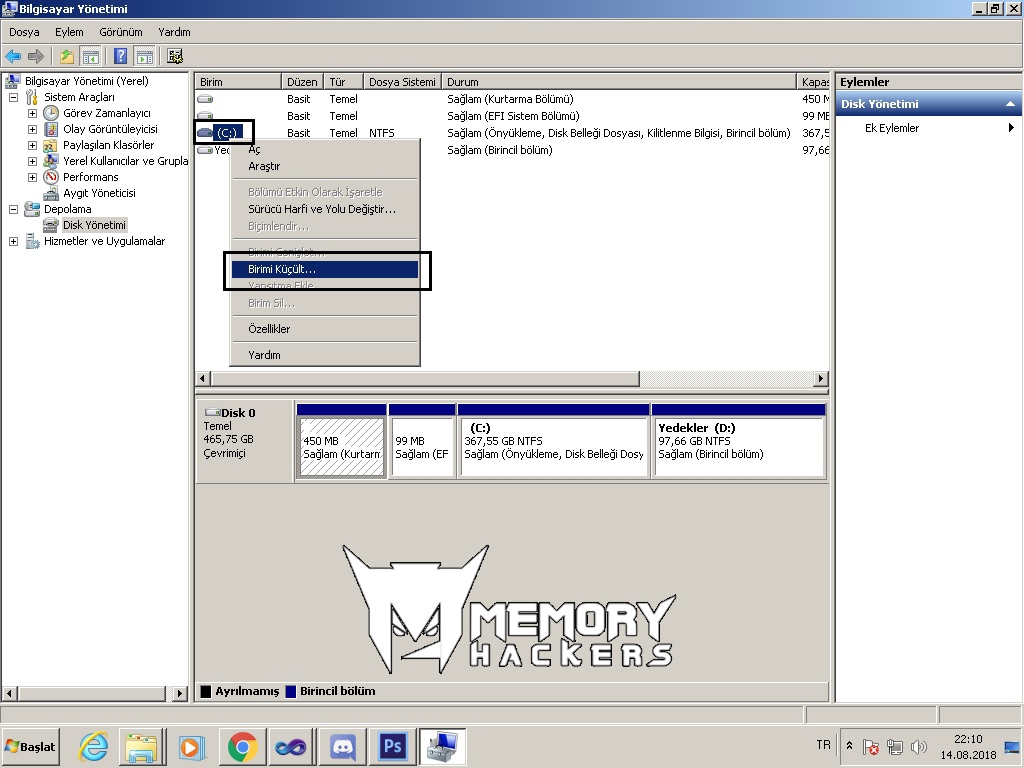The image size is (1024, 768).
Task: Choose Birimi Küçült… from context menu
Action: [x=325, y=269]
